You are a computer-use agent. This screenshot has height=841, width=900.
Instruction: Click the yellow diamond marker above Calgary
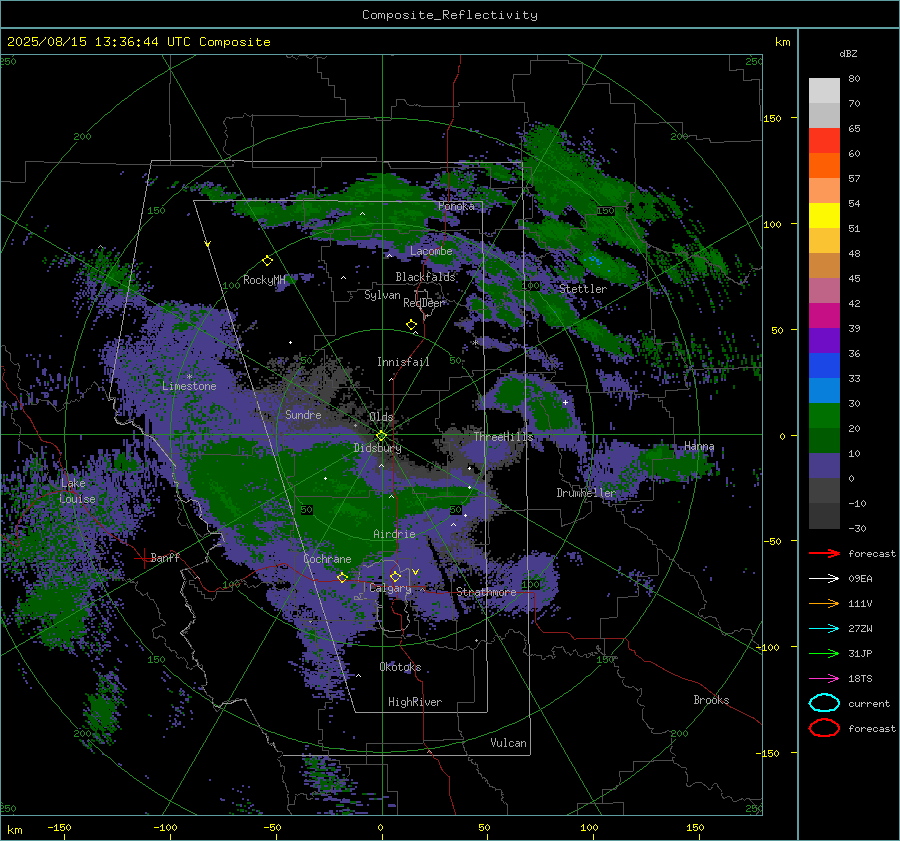click(x=395, y=576)
